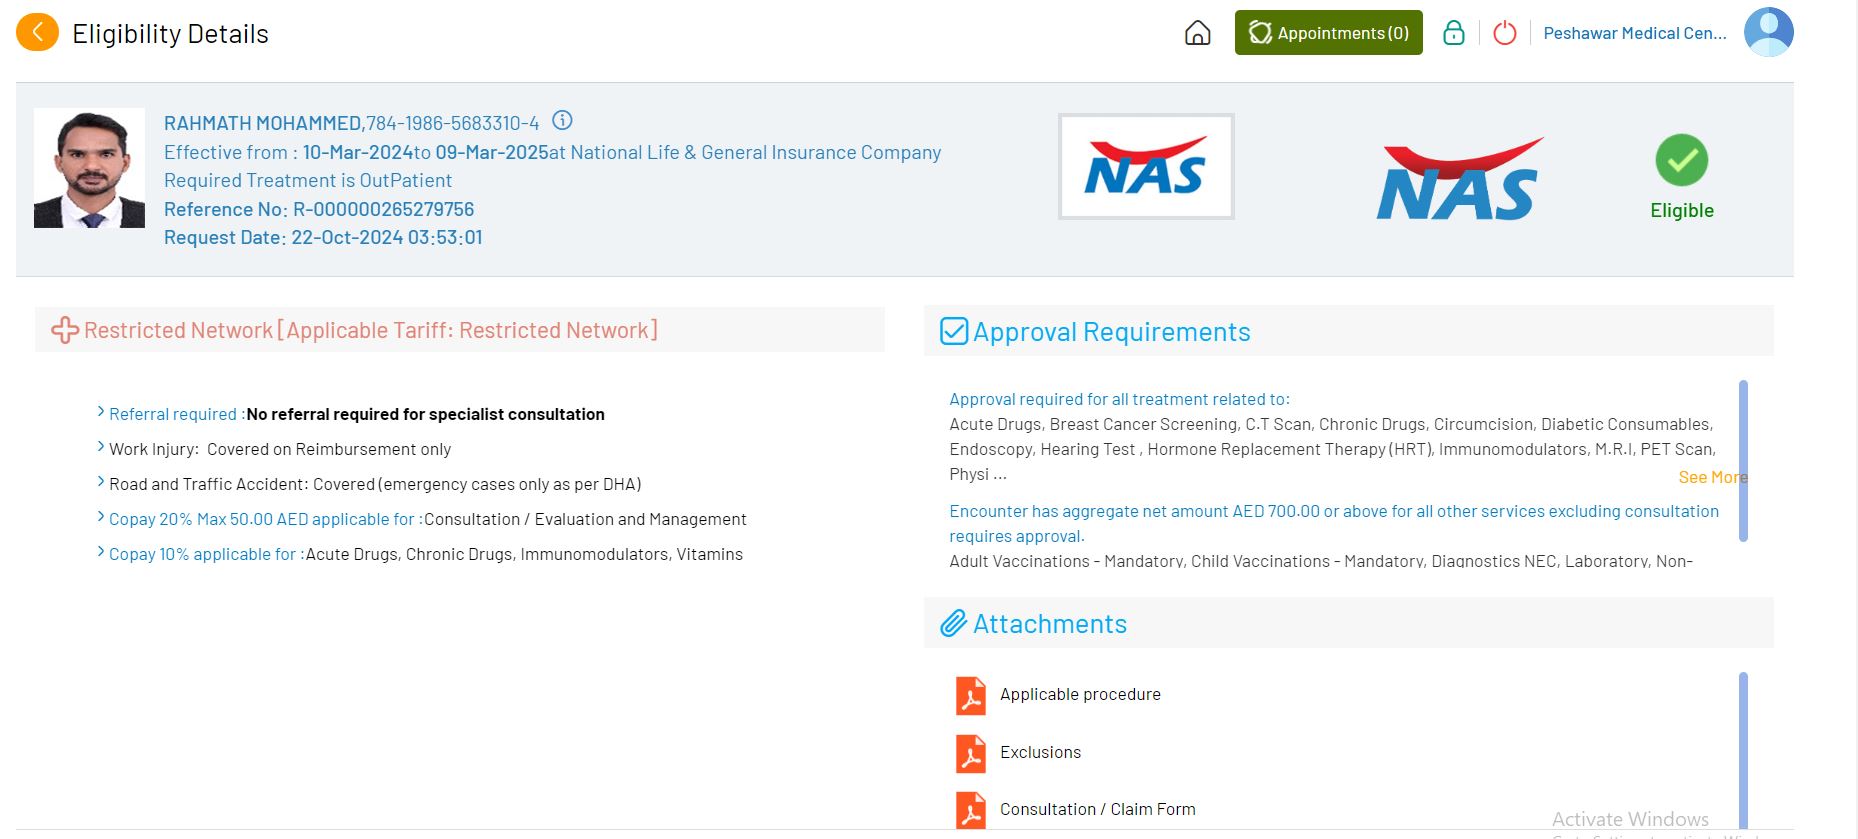Click the red power logout icon
Screen dimensions: 1858x839
(1504, 33)
